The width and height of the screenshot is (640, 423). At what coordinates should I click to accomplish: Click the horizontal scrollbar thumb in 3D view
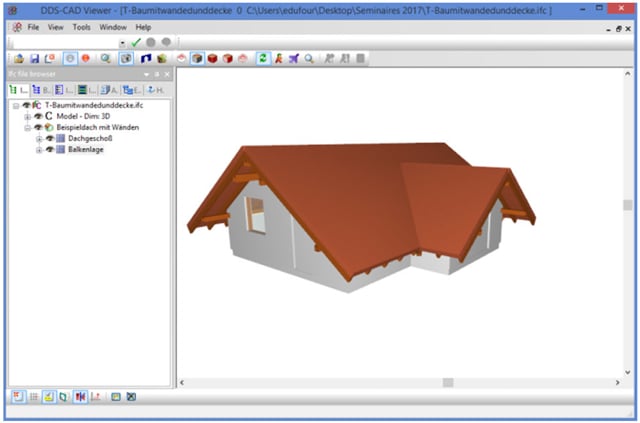pos(448,383)
